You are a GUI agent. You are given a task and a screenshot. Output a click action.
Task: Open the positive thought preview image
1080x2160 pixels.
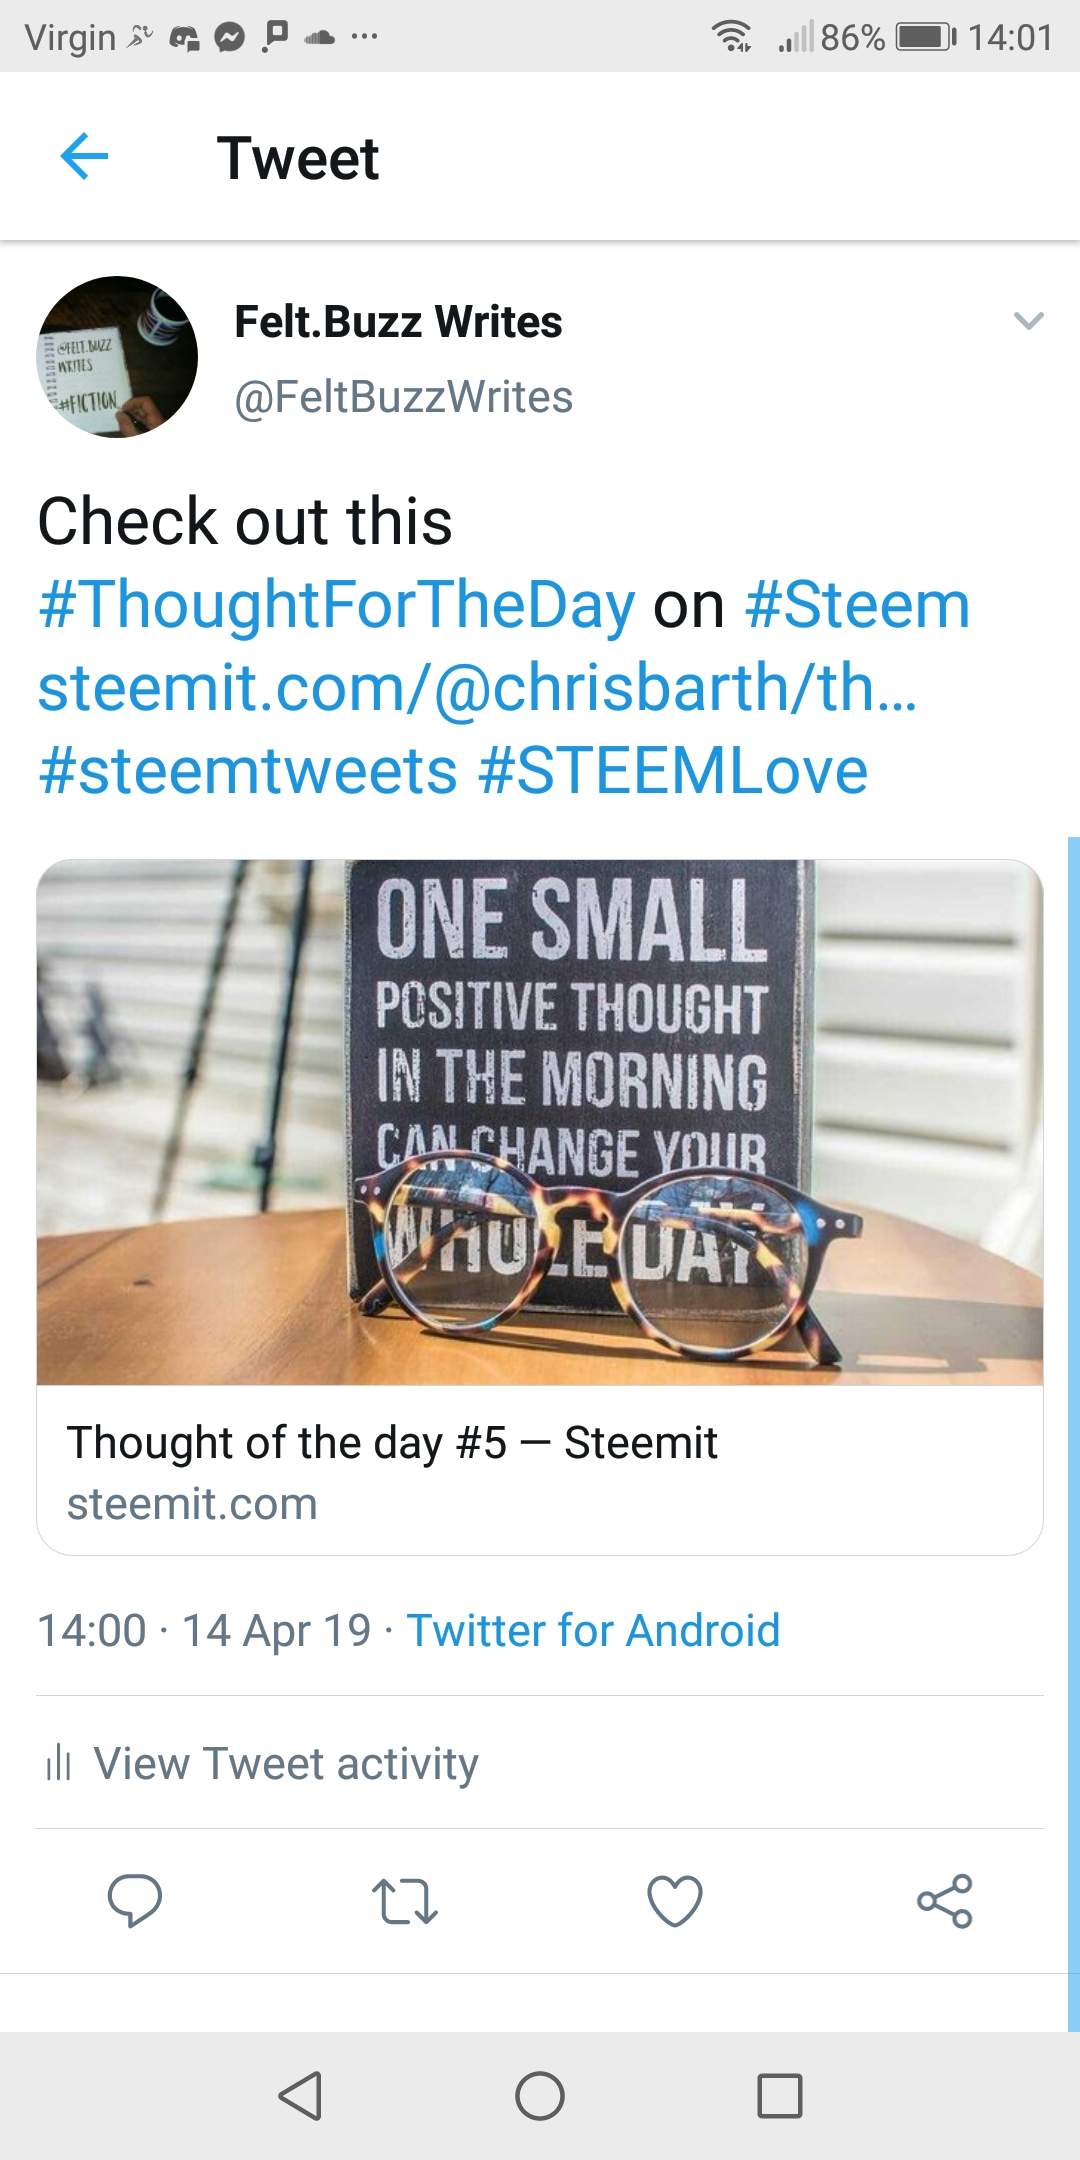click(540, 1122)
